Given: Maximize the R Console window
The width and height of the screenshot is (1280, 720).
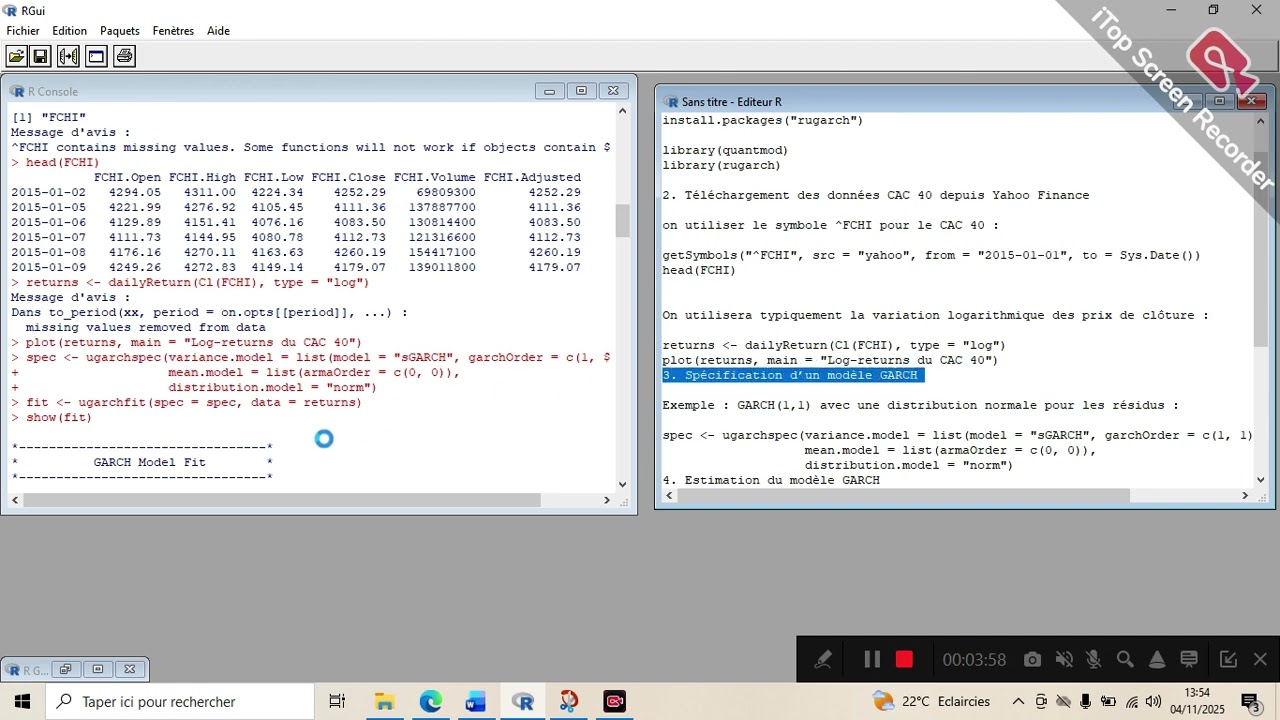Looking at the screenshot, I should [582, 91].
